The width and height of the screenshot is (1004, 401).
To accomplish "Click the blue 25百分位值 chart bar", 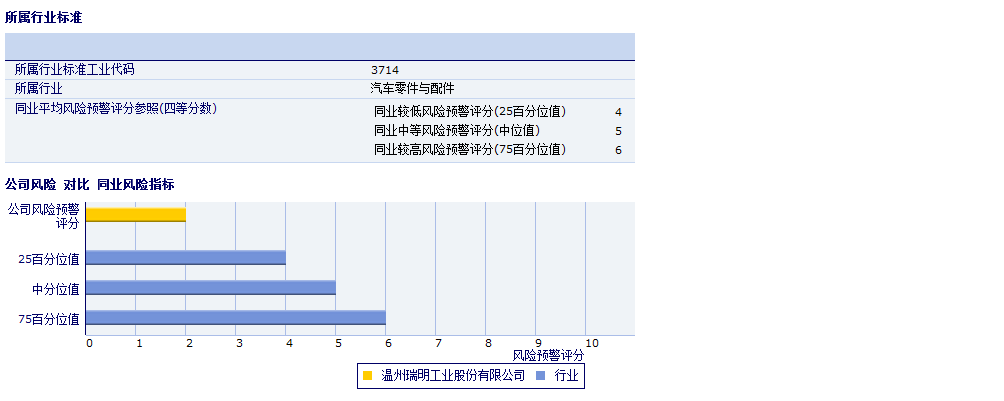I will 186,258.
